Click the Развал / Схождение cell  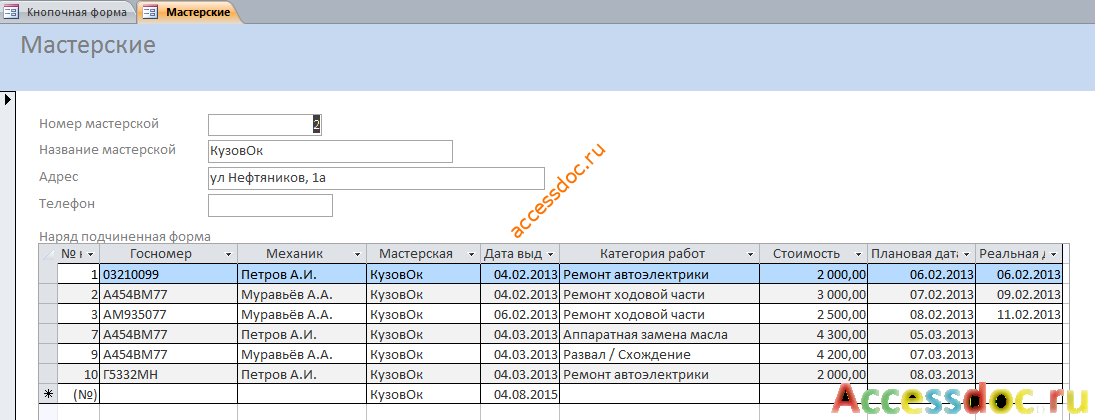click(x=659, y=354)
